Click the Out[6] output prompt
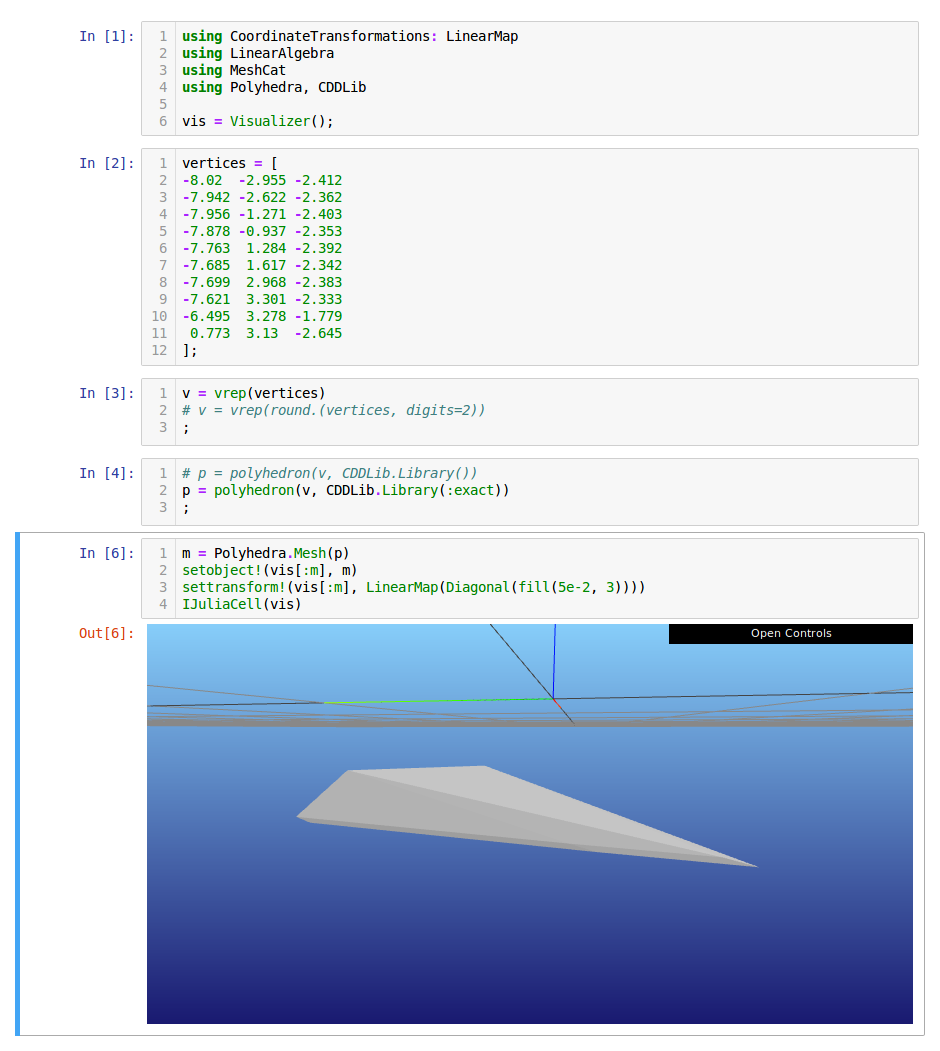Screen dimensions: 940x1051 [107, 633]
